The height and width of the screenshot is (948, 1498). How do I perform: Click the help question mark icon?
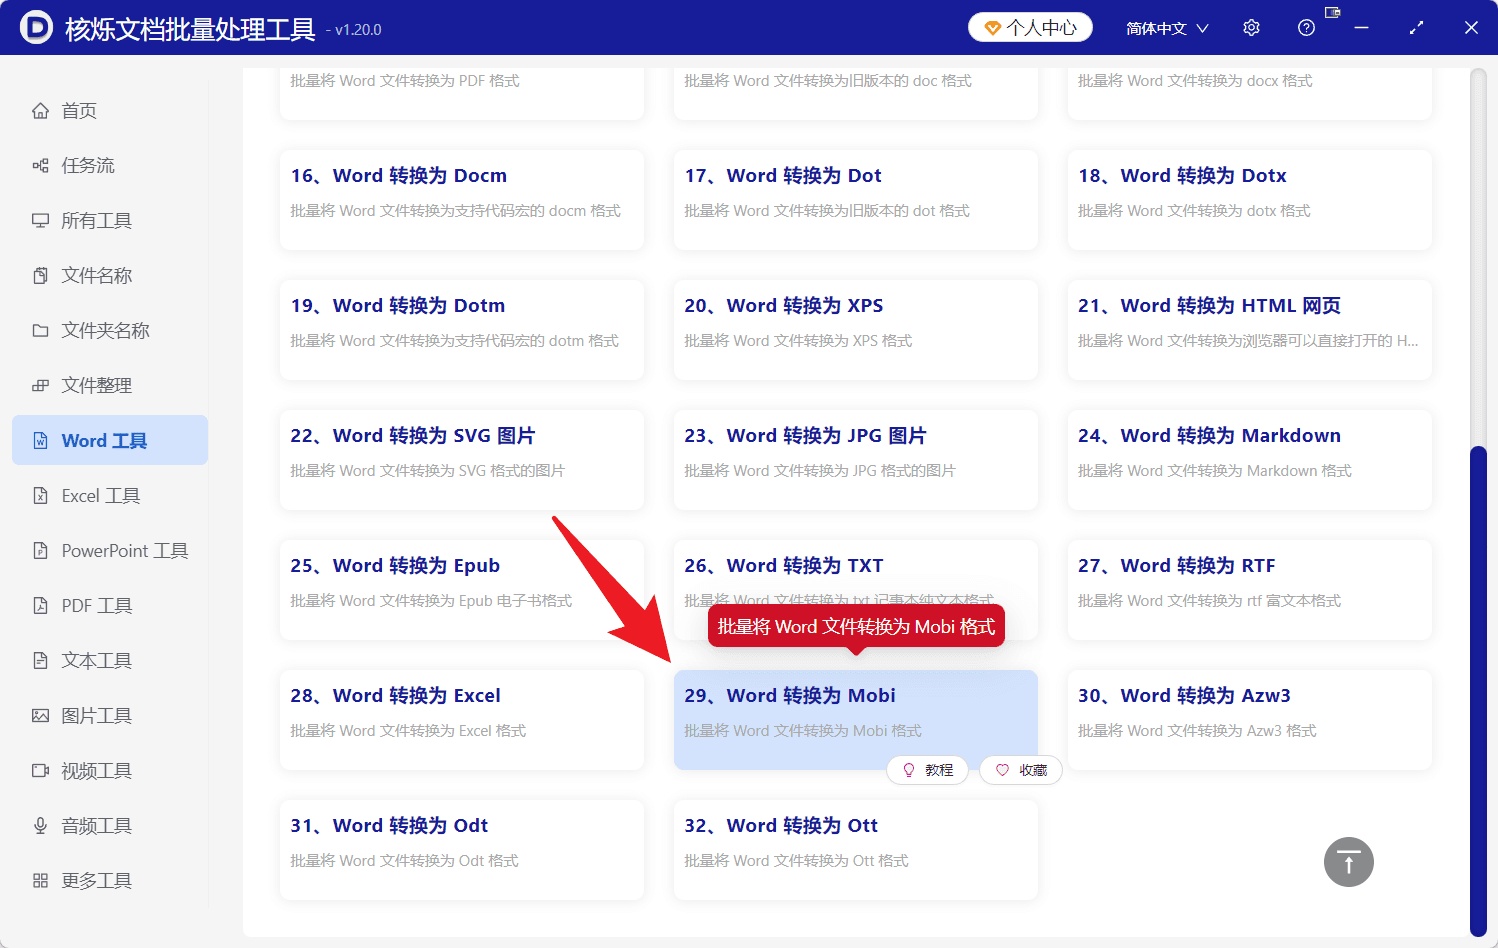[1306, 27]
